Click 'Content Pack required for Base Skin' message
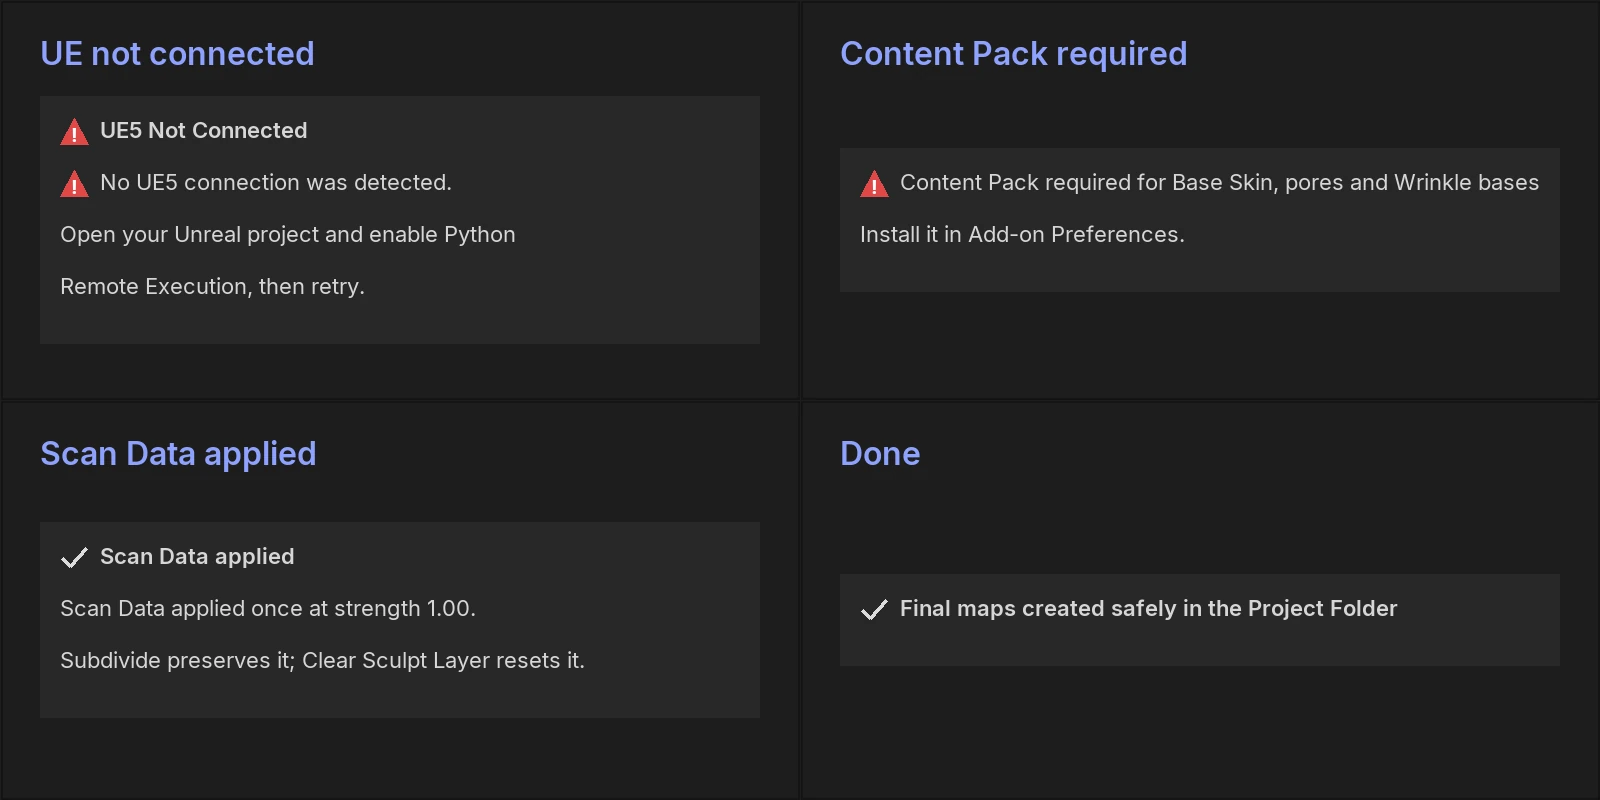 (1219, 183)
